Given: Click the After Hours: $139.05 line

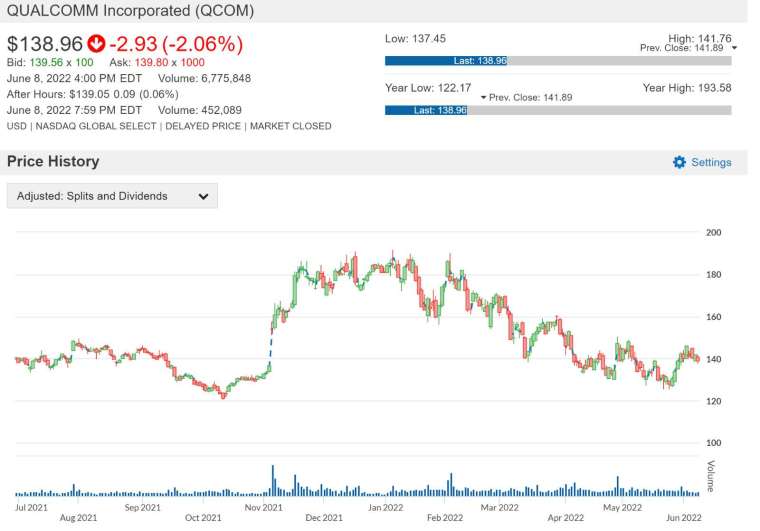Looking at the screenshot, I should (93, 94).
